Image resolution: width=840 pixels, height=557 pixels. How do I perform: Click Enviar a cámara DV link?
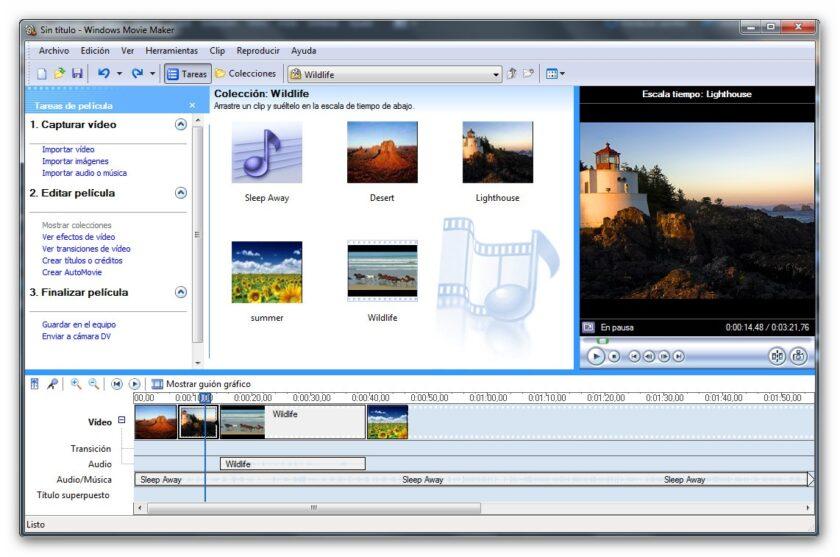76,336
